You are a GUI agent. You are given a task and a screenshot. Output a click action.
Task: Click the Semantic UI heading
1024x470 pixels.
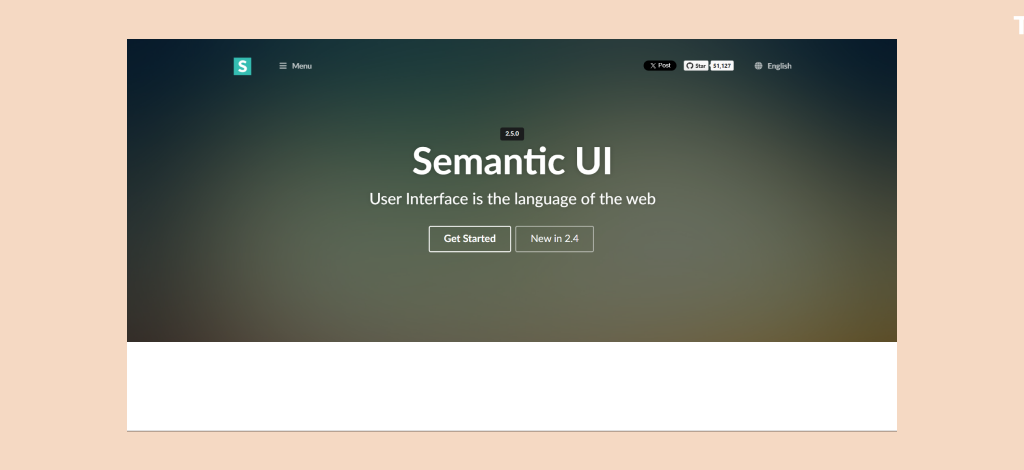512,161
